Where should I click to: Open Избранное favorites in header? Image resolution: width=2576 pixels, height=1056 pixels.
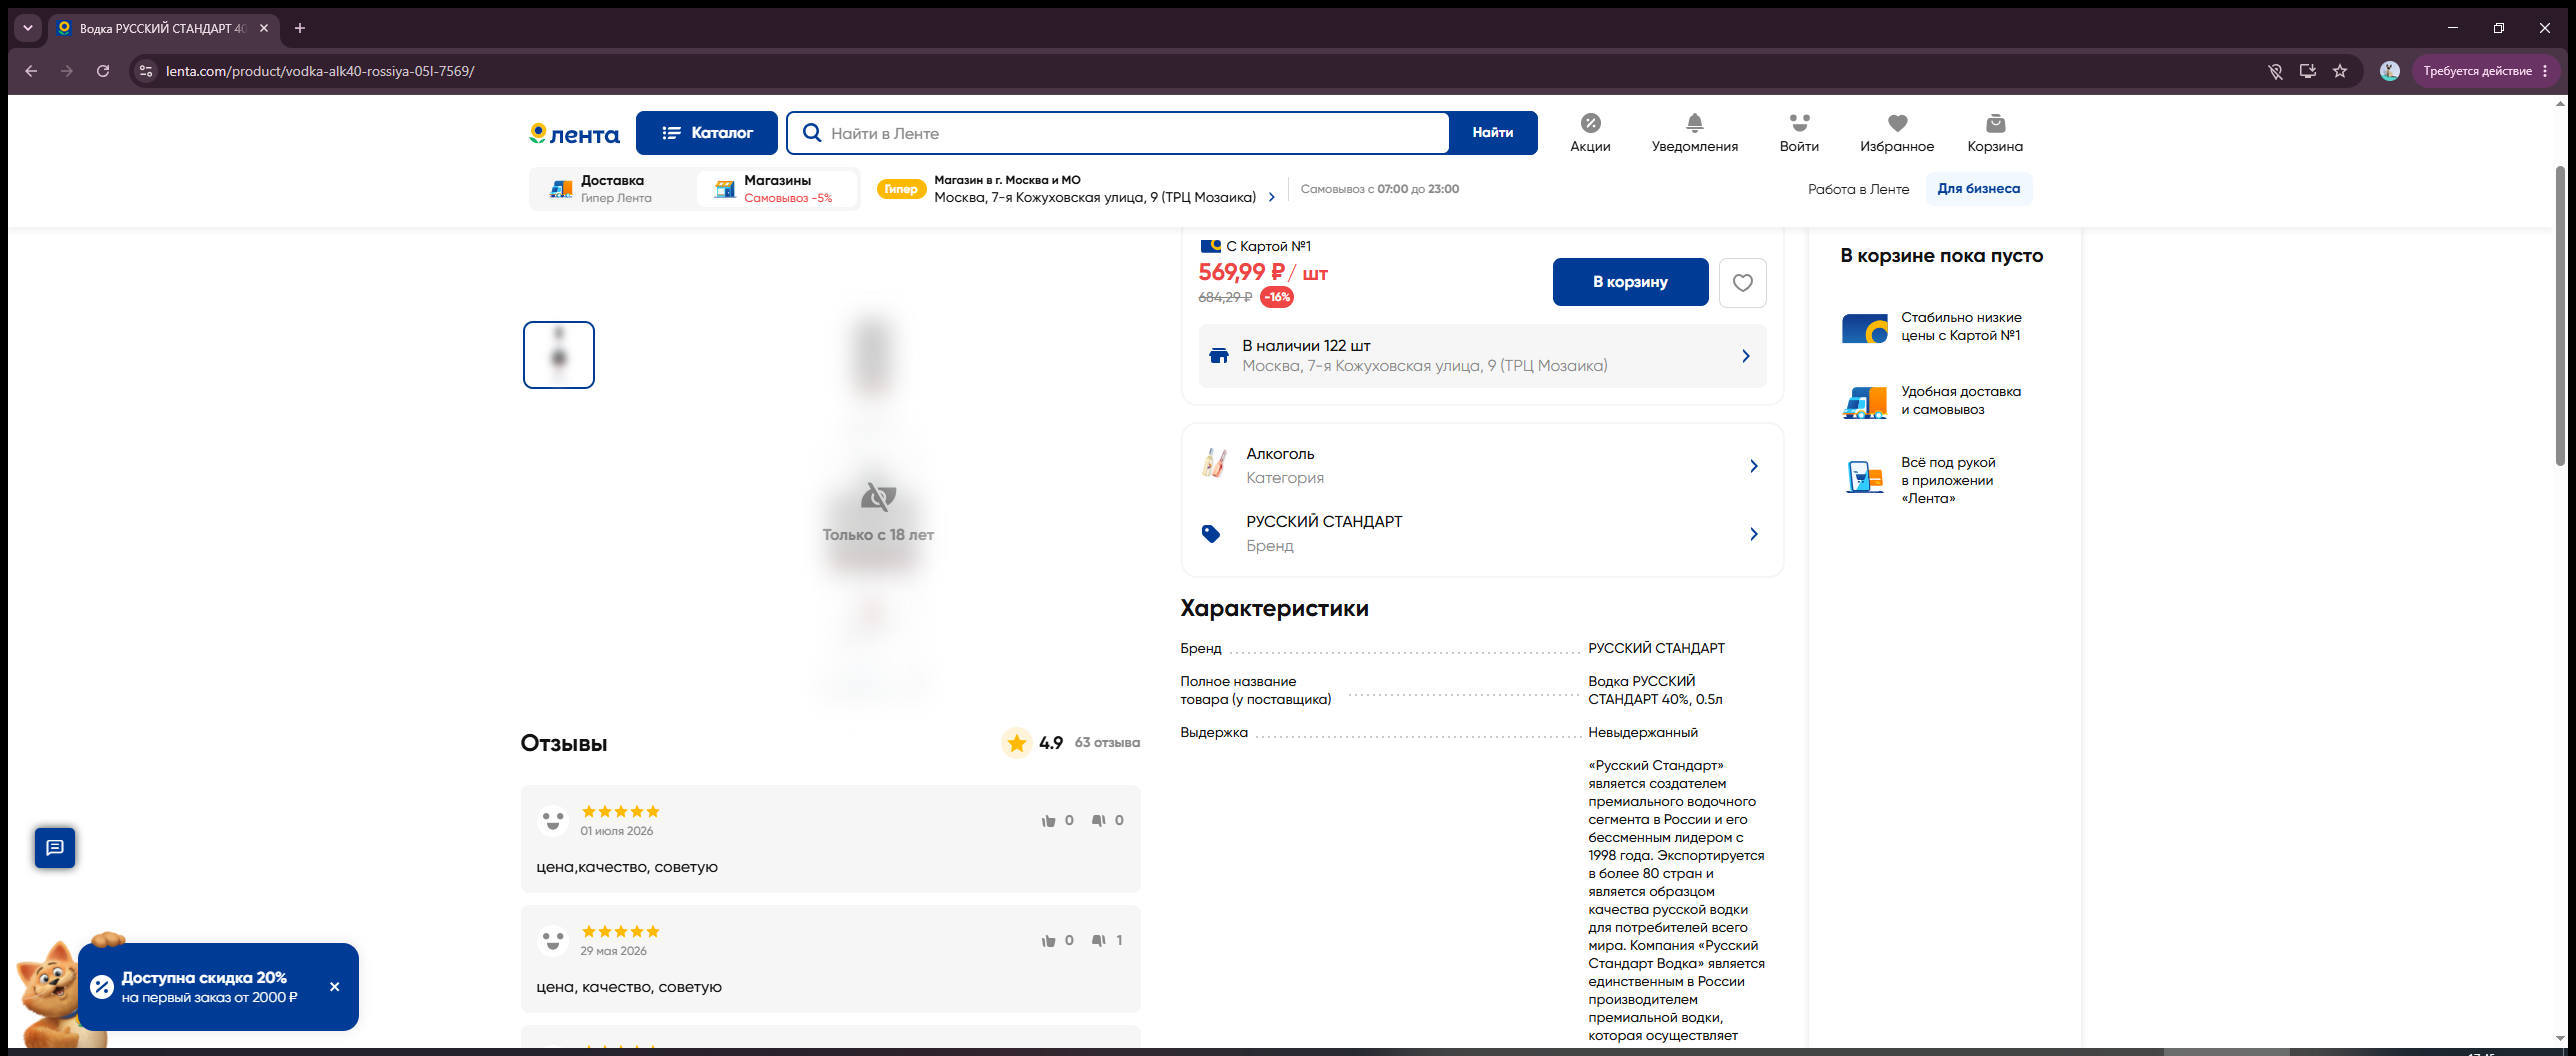click(x=1897, y=133)
